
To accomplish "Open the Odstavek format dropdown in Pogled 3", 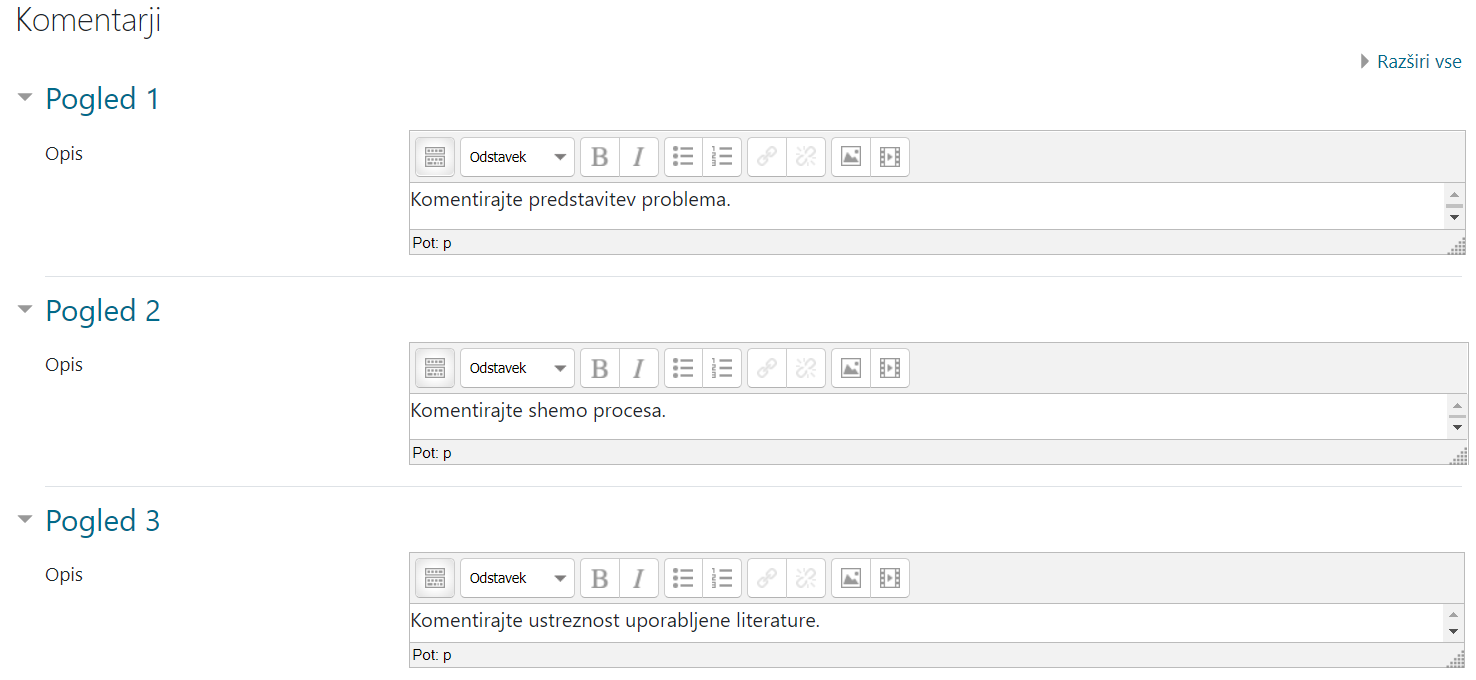I will coord(516,578).
